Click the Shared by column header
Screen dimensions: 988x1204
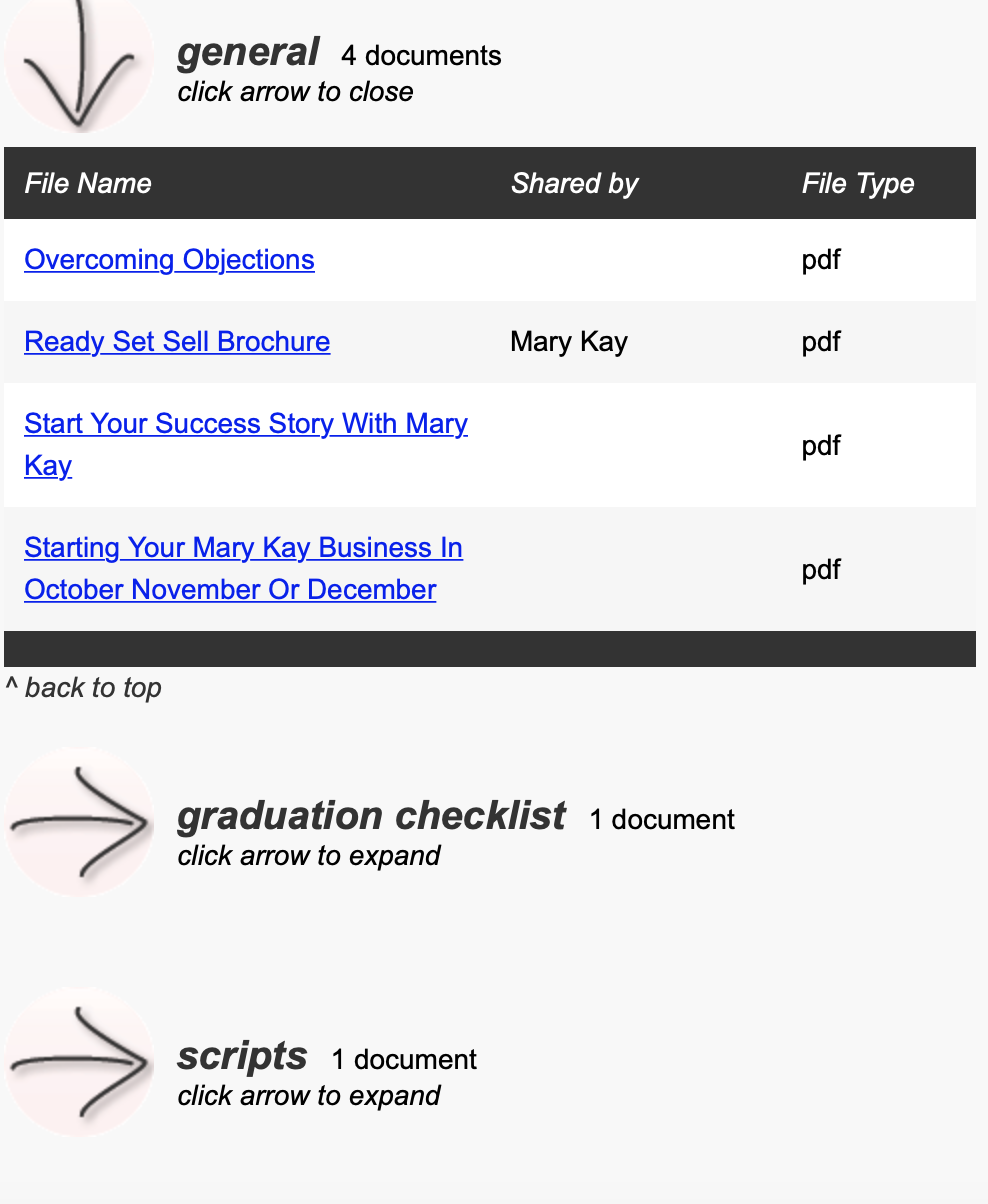tap(574, 184)
